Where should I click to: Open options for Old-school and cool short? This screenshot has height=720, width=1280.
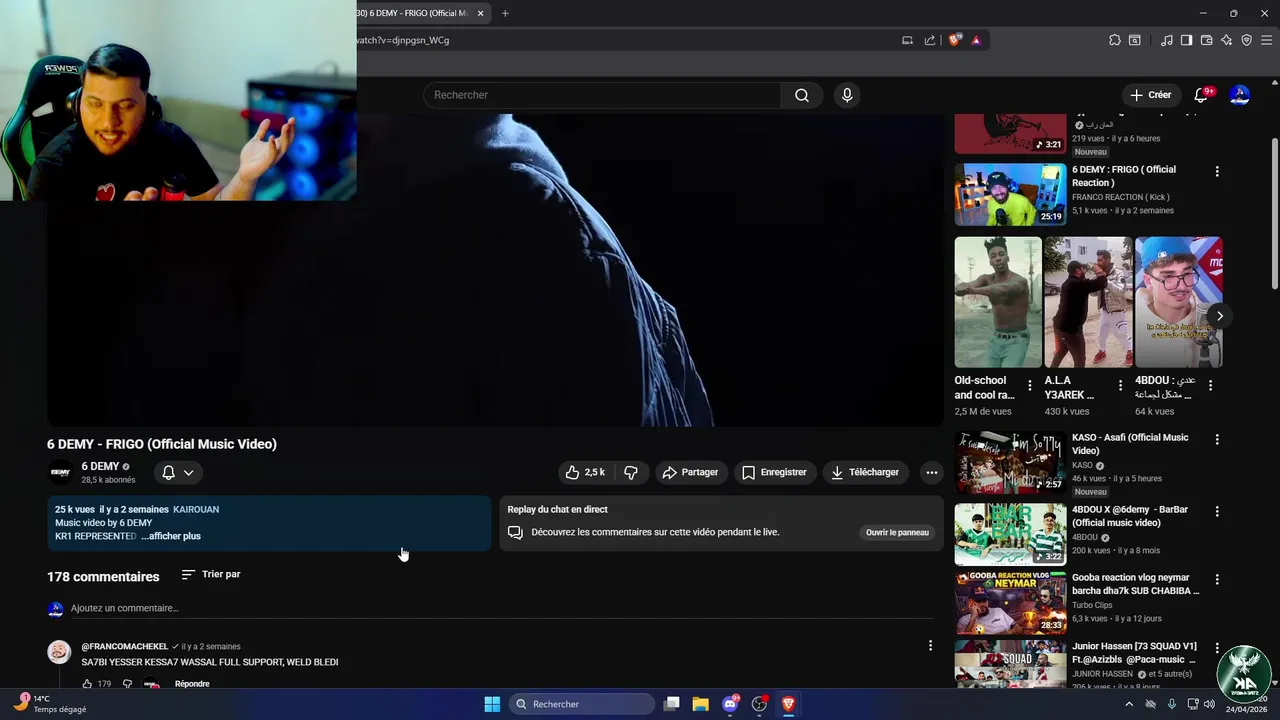(x=1030, y=385)
